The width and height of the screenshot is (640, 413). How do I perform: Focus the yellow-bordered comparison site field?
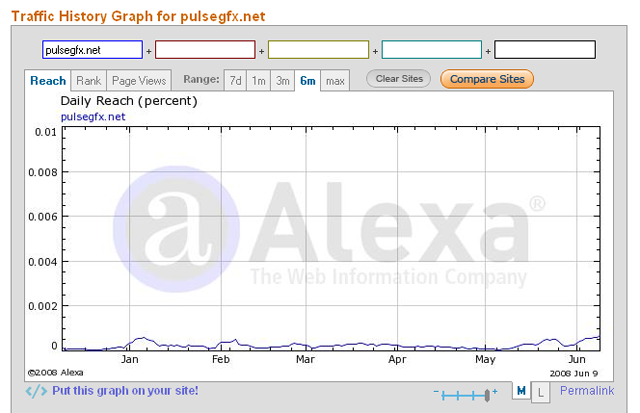click(318, 50)
